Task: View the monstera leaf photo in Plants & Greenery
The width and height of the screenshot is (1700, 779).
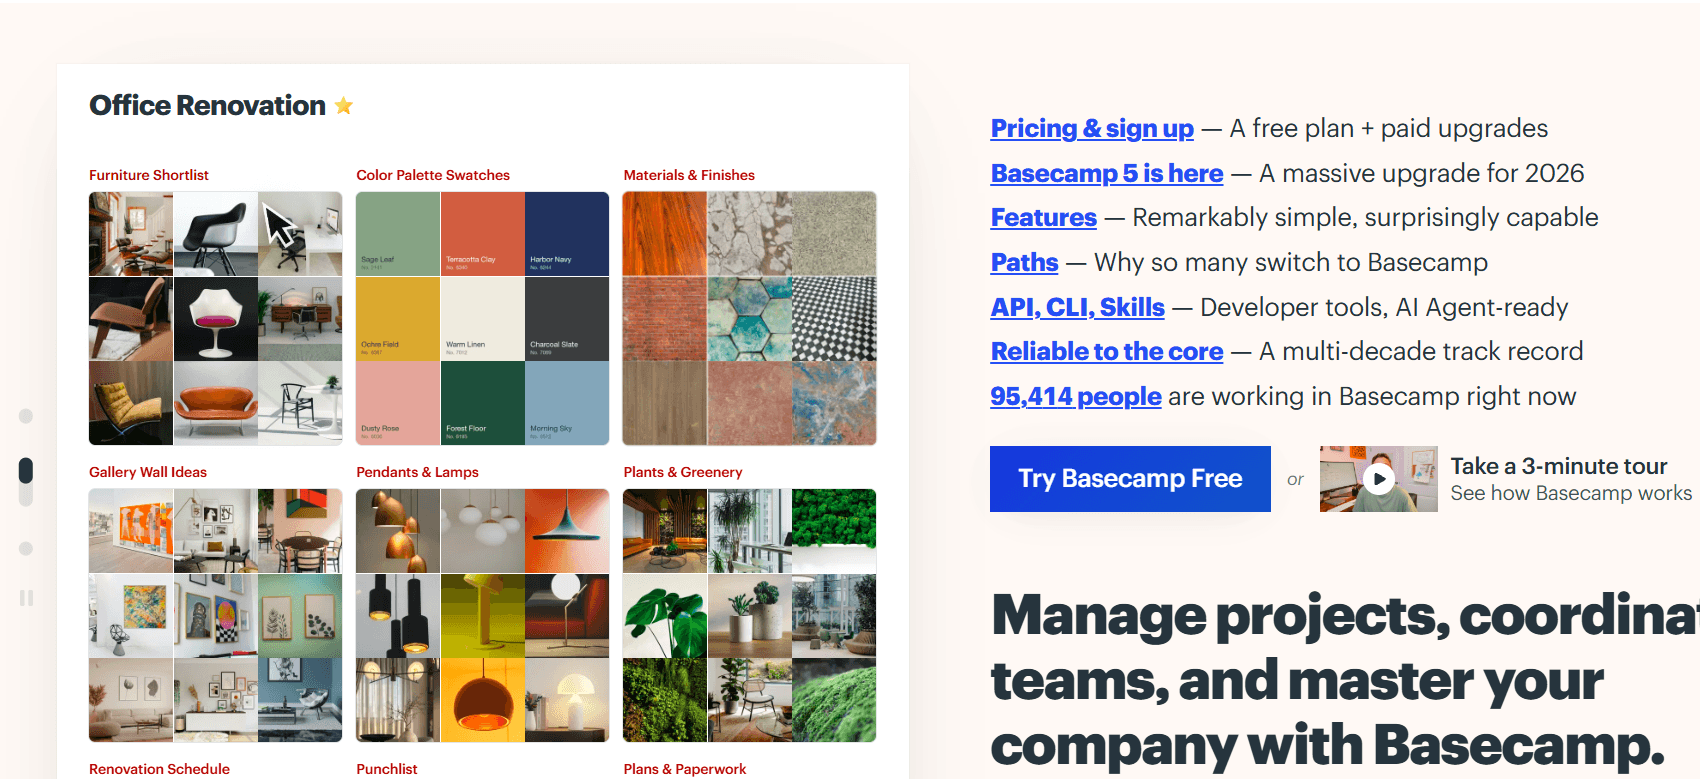Action: (665, 616)
